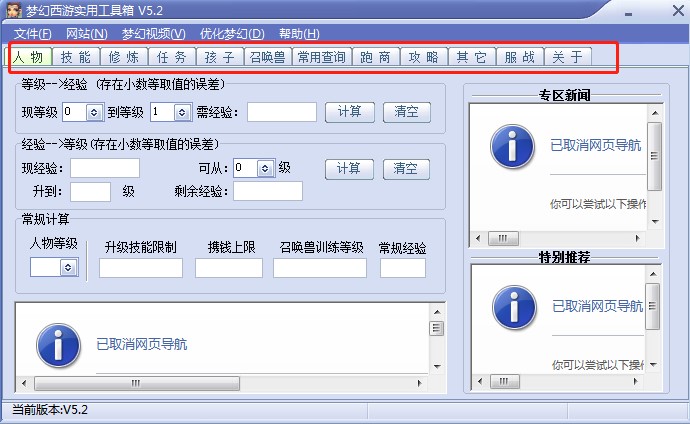
Task: Click the 现等级 spinner arrows
Action: [94, 113]
